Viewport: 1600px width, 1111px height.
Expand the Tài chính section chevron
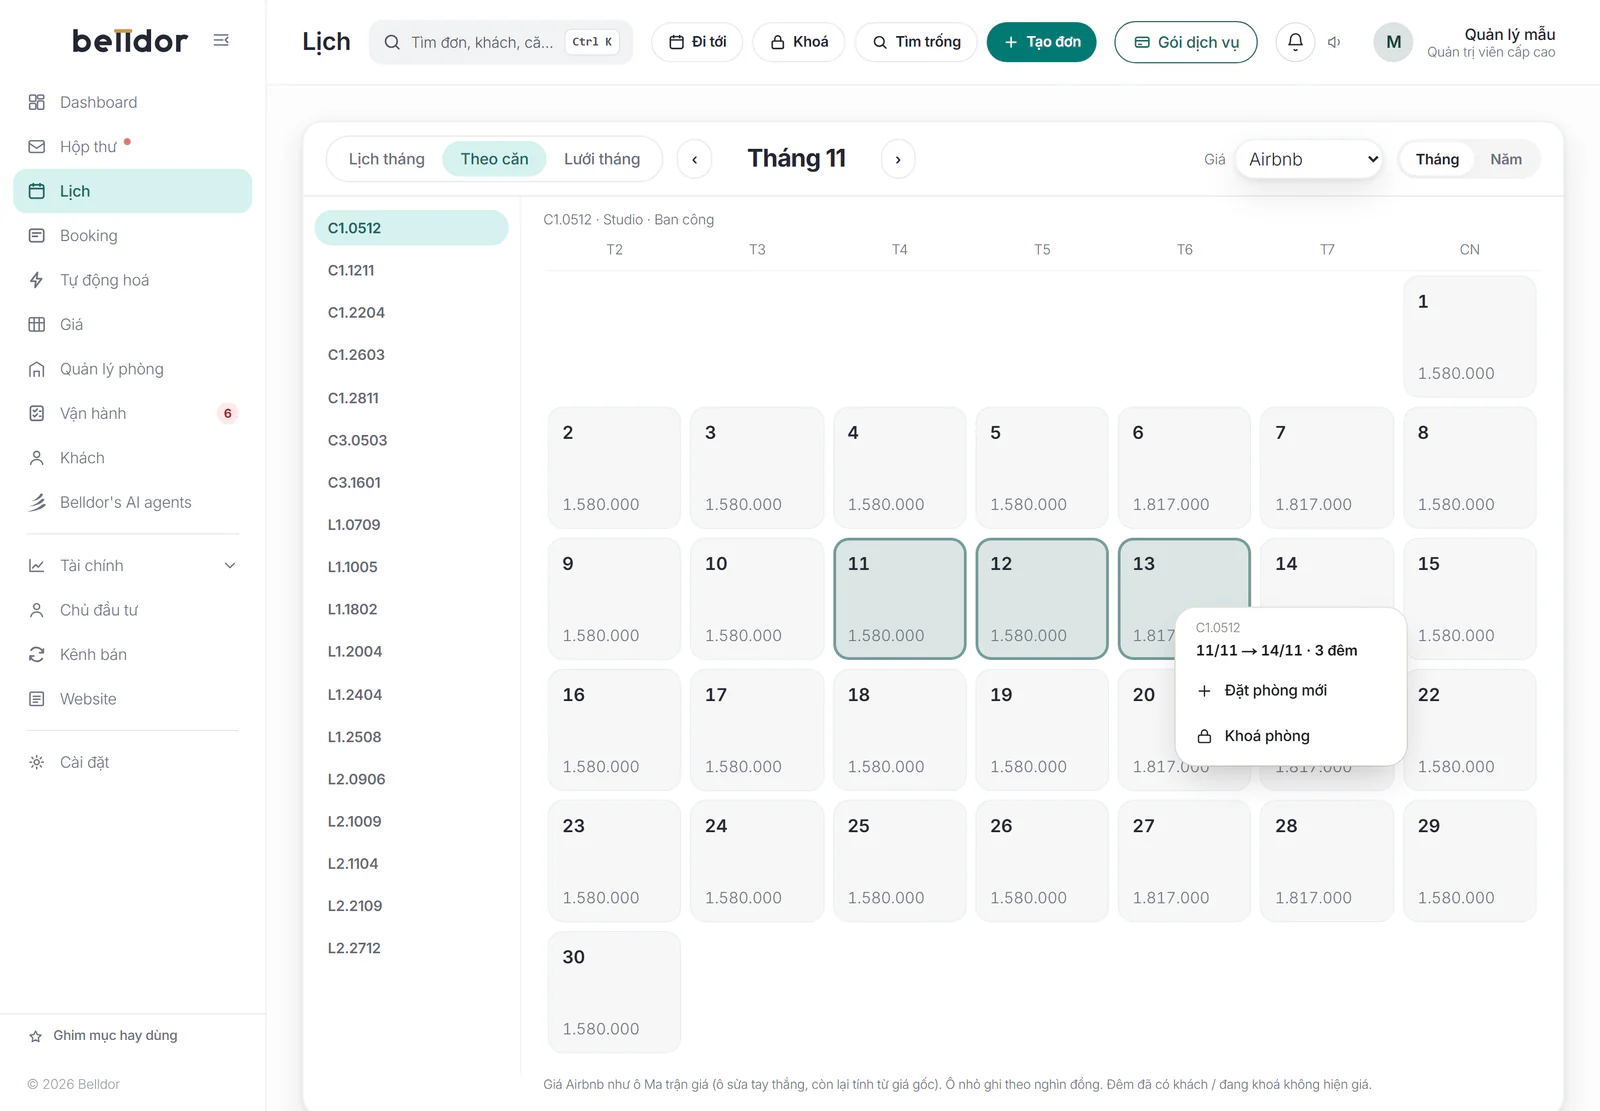pyautogui.click(x=230, y=566)
